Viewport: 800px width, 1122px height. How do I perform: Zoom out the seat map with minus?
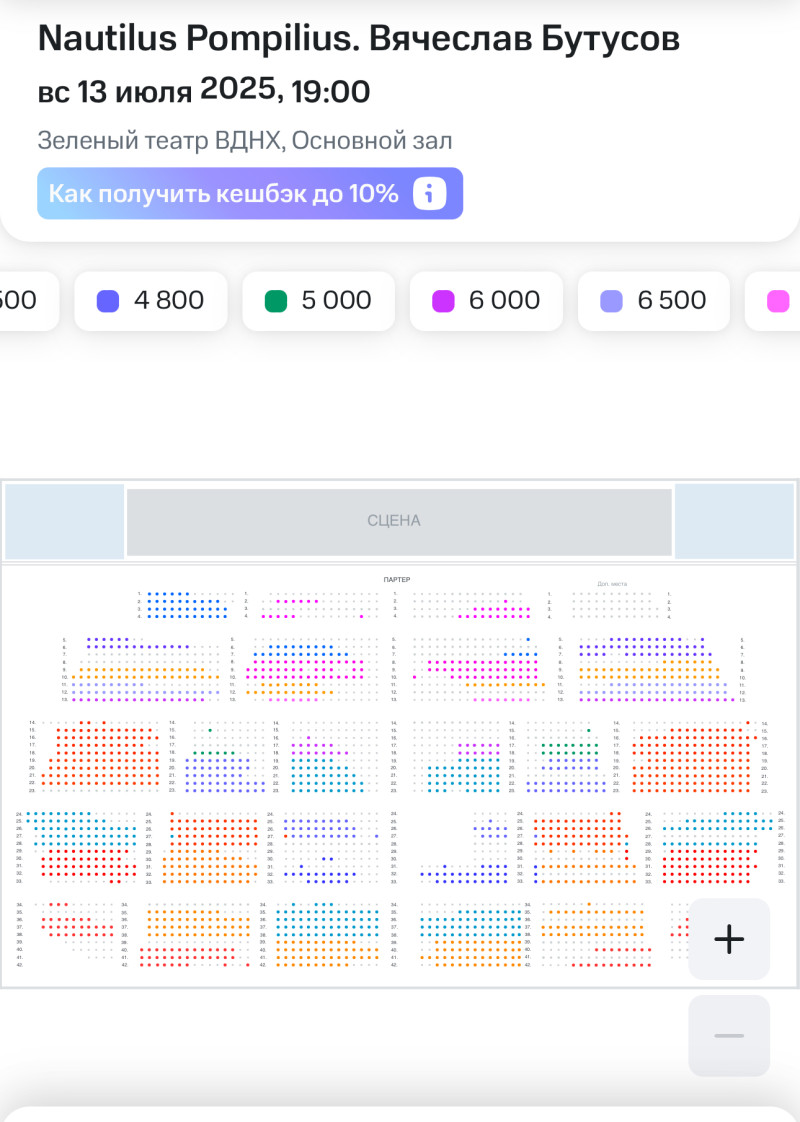point(729,1035)
